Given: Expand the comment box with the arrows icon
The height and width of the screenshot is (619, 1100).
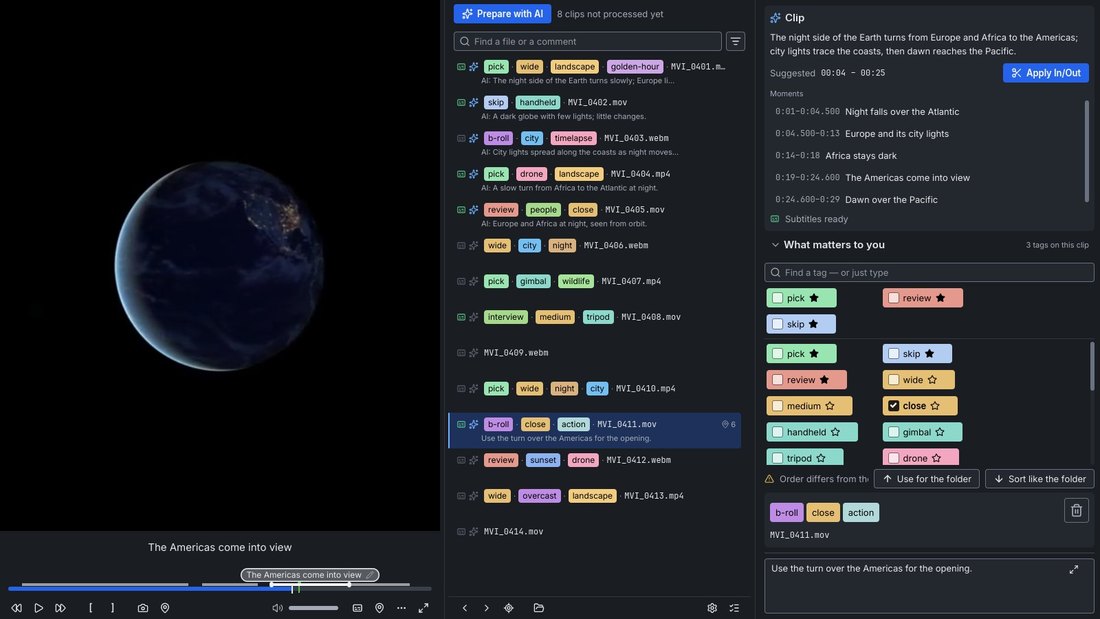Looking at the screenshot, I should 1073,569.
